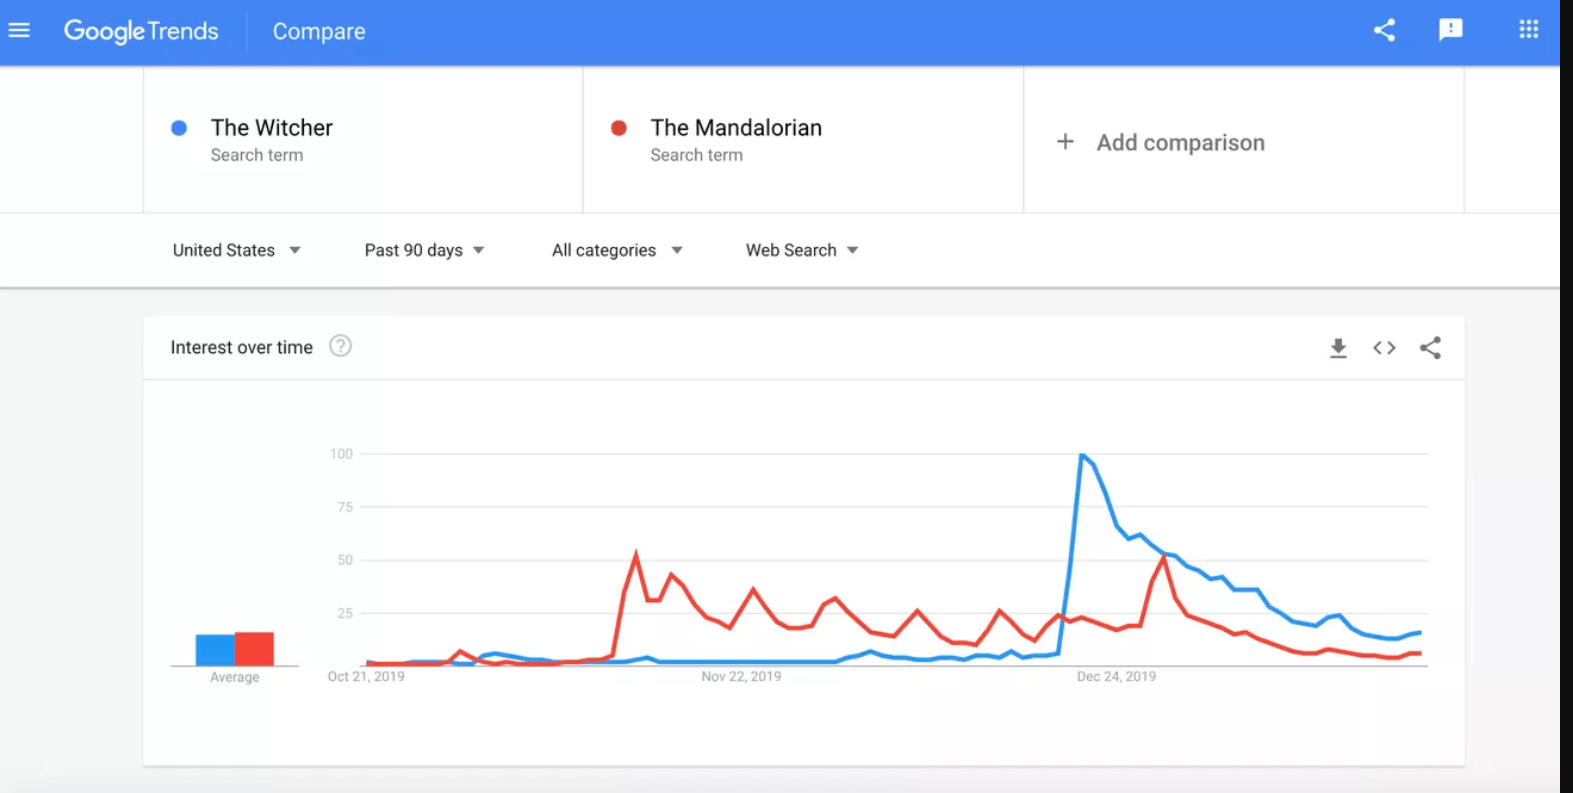Click the Compare header label
Screen dimensions: 1573x793
click(319, 32)
